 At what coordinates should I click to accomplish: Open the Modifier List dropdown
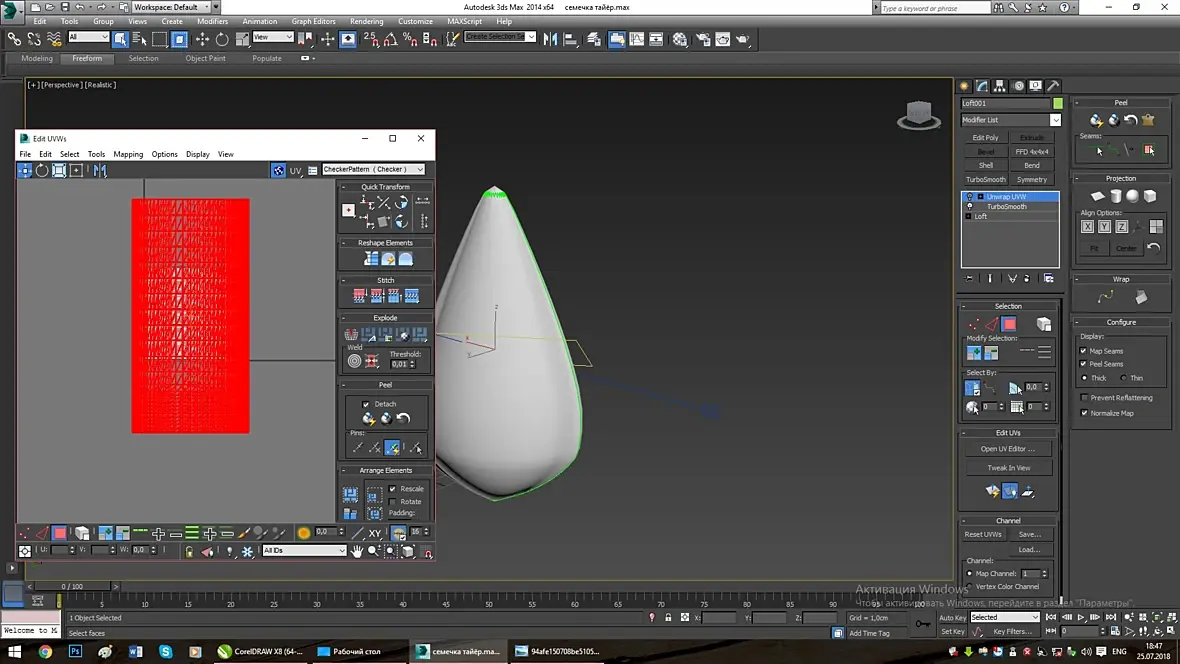click(1055, 120)
